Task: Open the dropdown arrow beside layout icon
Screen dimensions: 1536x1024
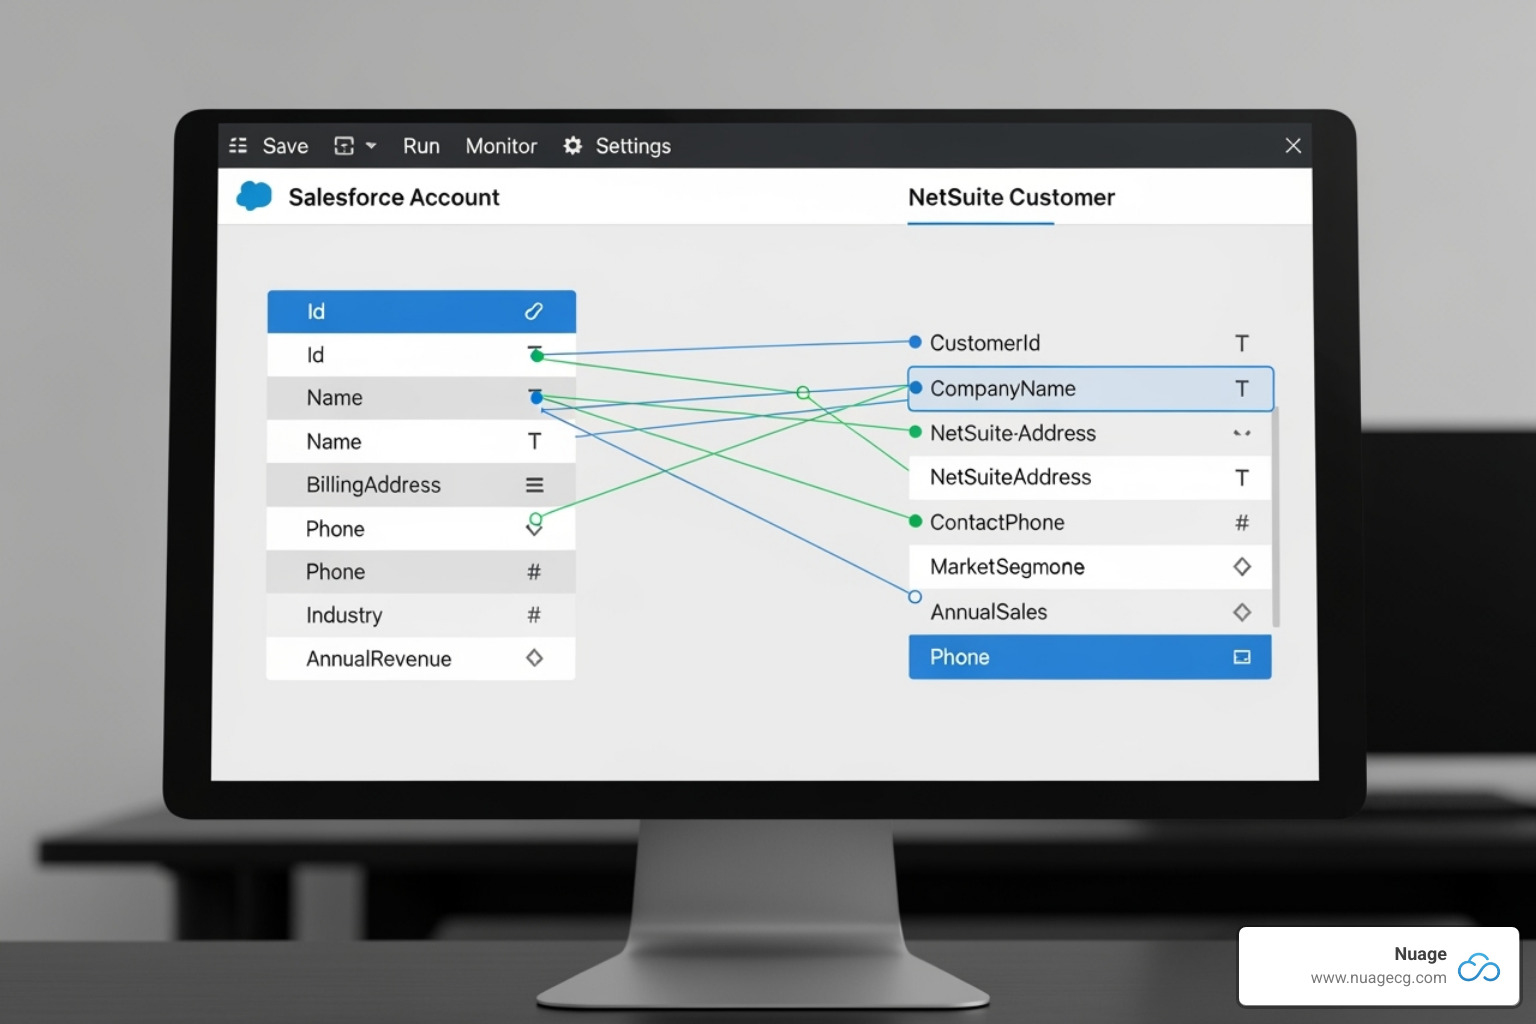Action: (371, 146)
